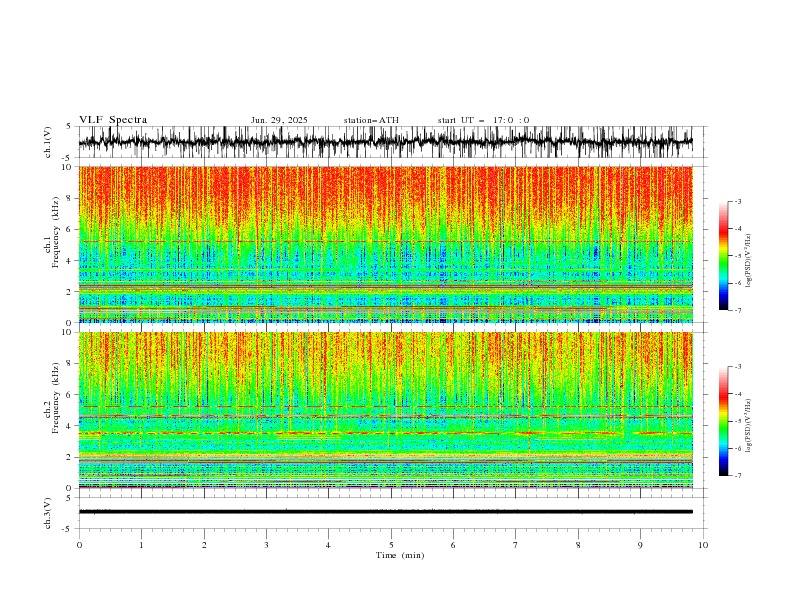Click the ch.2 spectrogram plot area
The image size is (792, 612).
click(x=386, y=410)
